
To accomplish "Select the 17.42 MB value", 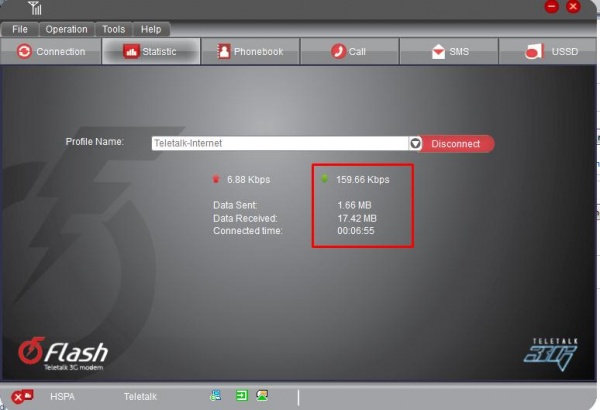I will [x=357, y=218].
